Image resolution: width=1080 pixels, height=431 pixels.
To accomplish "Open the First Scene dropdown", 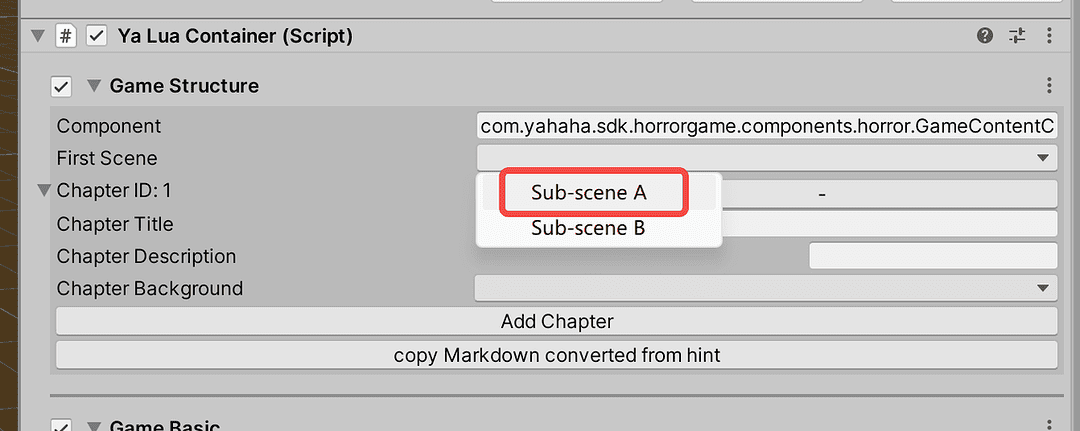I will [x=766, y=158].
